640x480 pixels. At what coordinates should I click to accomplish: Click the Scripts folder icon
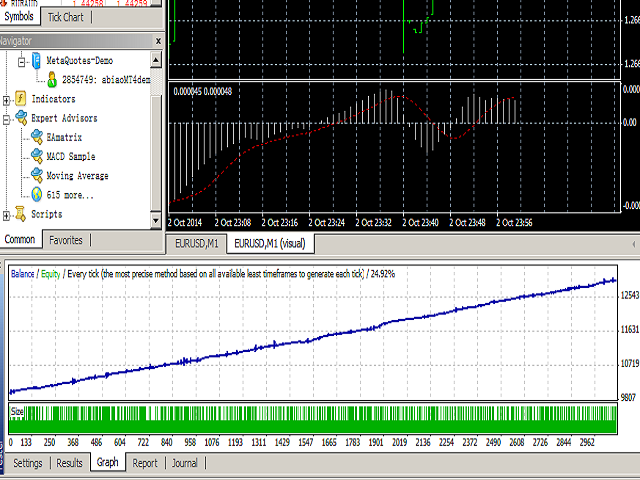20,214
